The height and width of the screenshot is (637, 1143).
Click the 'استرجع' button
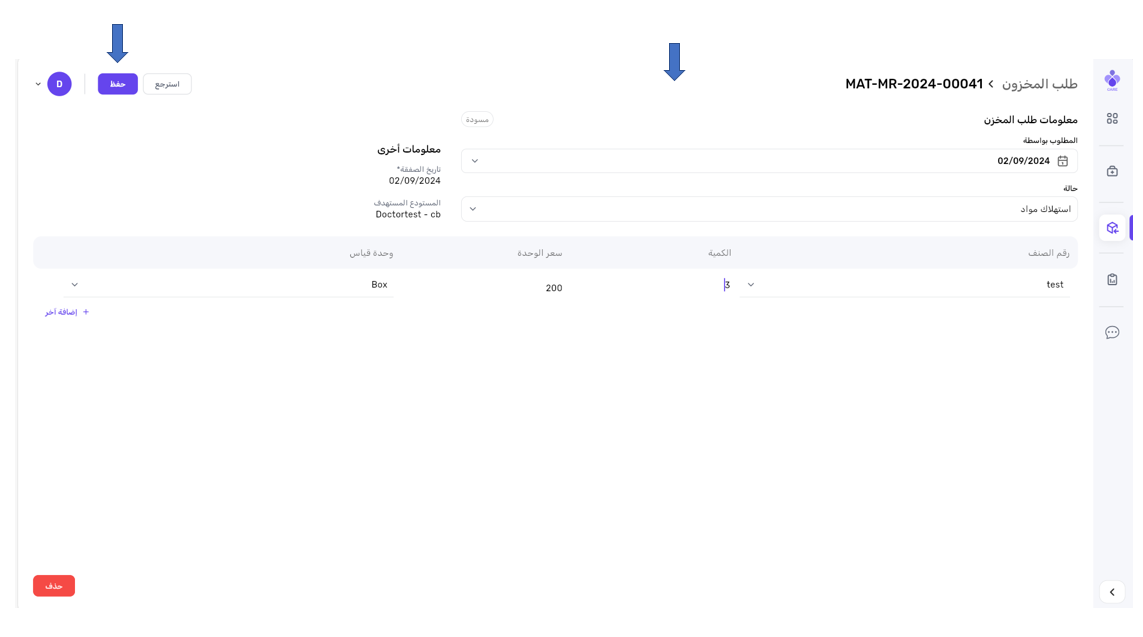pyautogui.click(x=167, y=84)
